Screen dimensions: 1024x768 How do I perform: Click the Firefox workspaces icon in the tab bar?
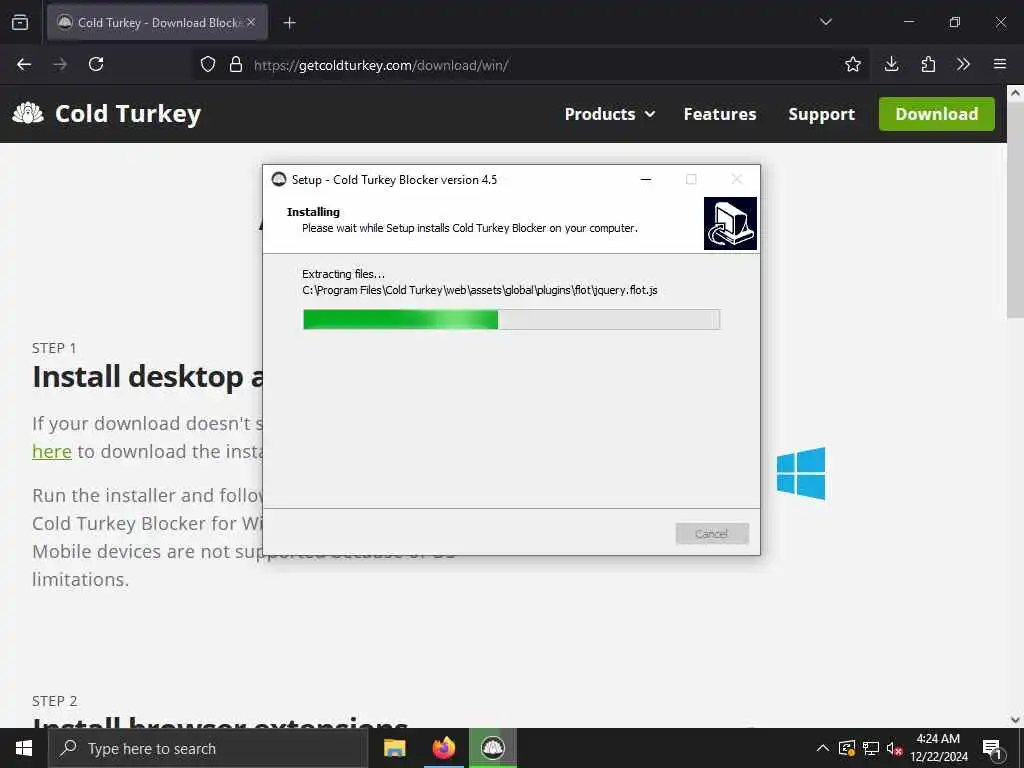coord(20,22)
